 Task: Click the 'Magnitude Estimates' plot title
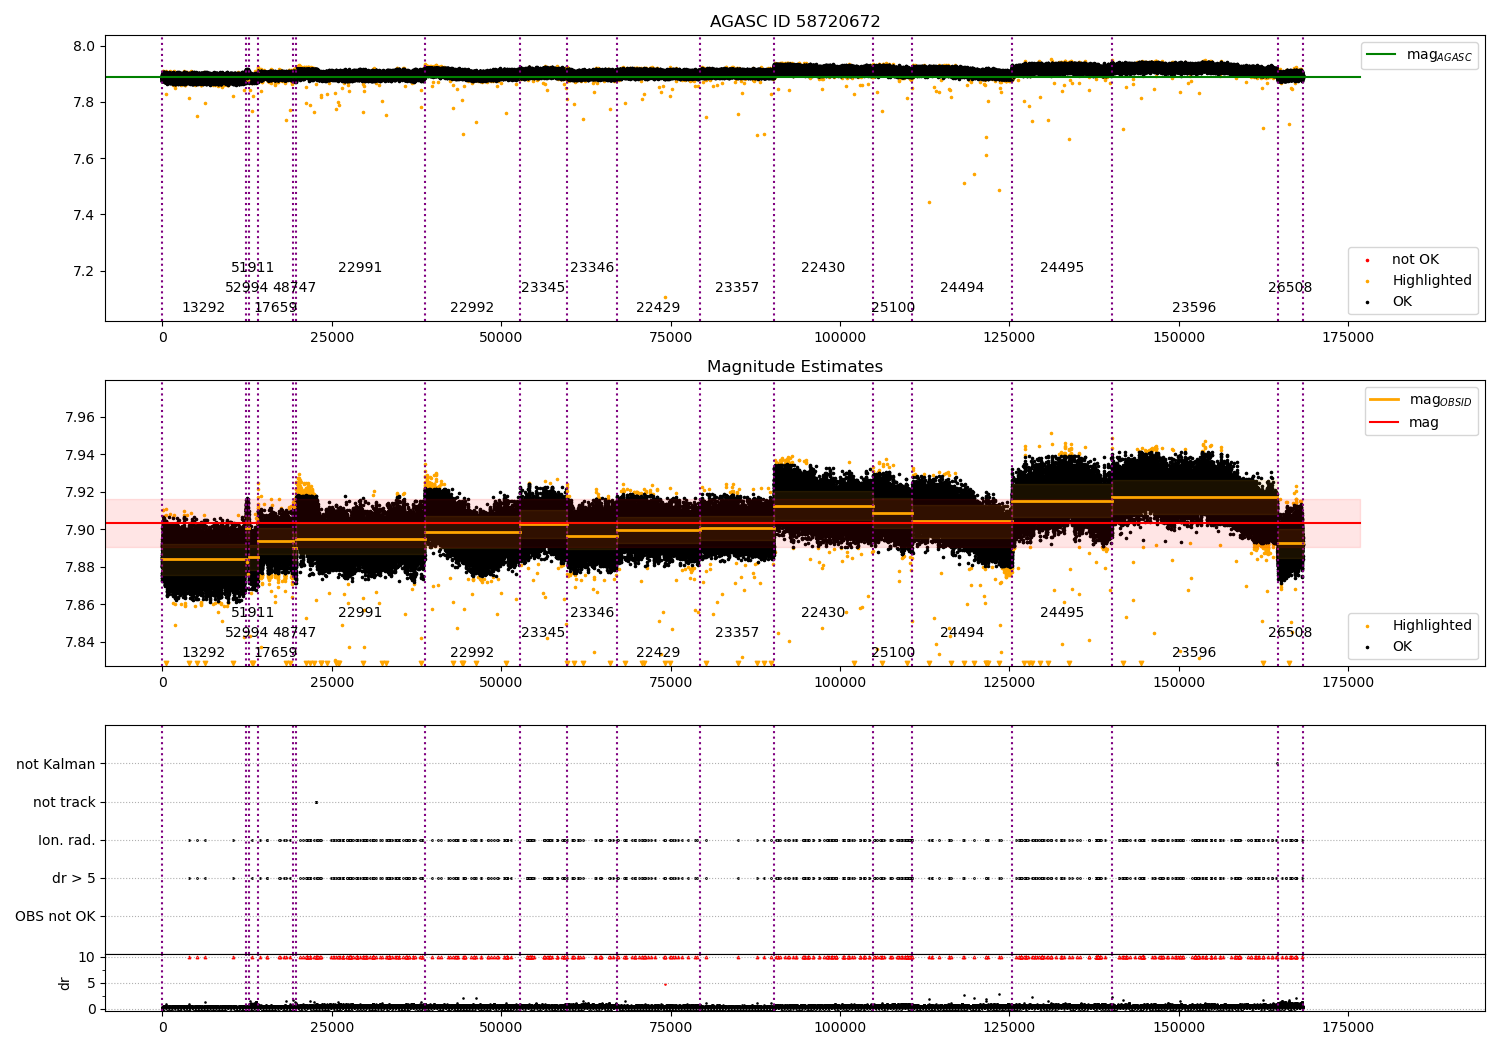795,367
